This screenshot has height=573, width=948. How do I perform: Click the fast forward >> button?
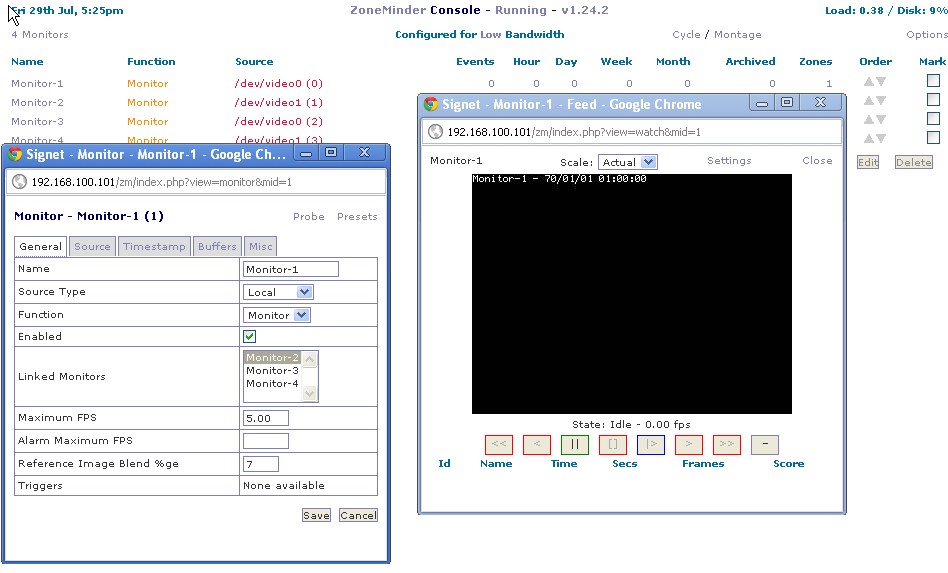727,444
